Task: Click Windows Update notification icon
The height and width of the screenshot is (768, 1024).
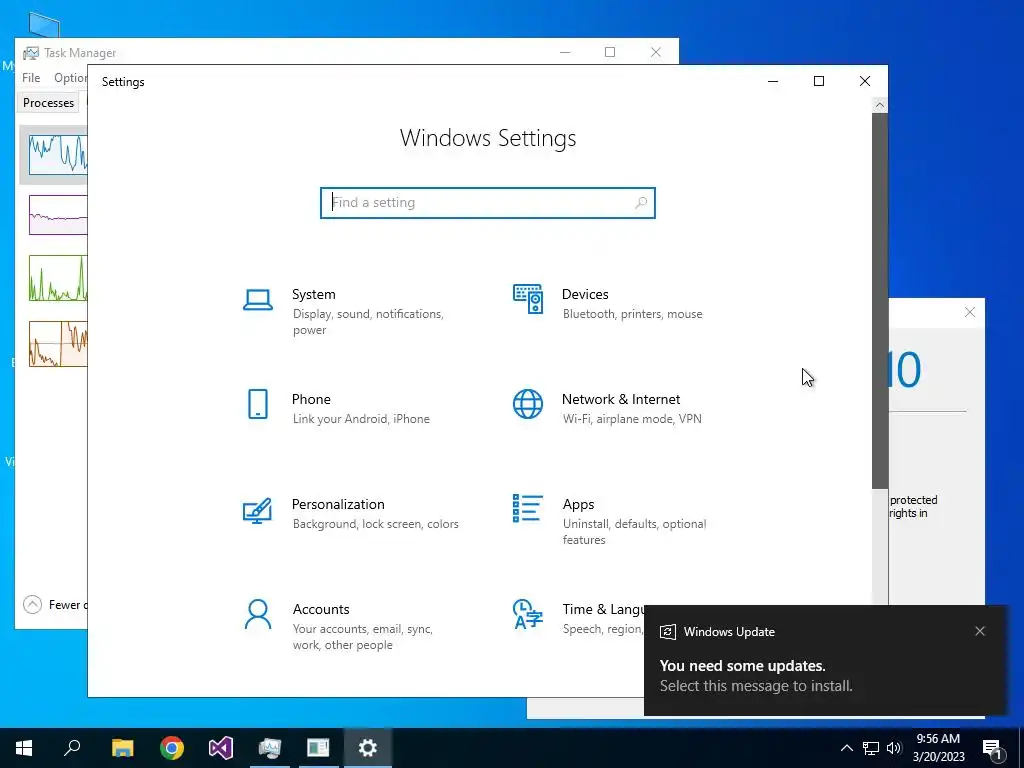Action: [667, 632]
